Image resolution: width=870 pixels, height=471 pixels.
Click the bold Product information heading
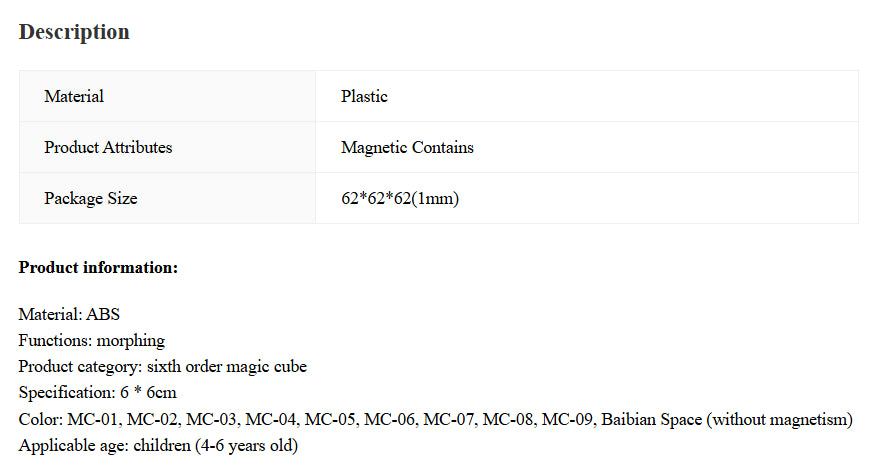coord(98,268)
